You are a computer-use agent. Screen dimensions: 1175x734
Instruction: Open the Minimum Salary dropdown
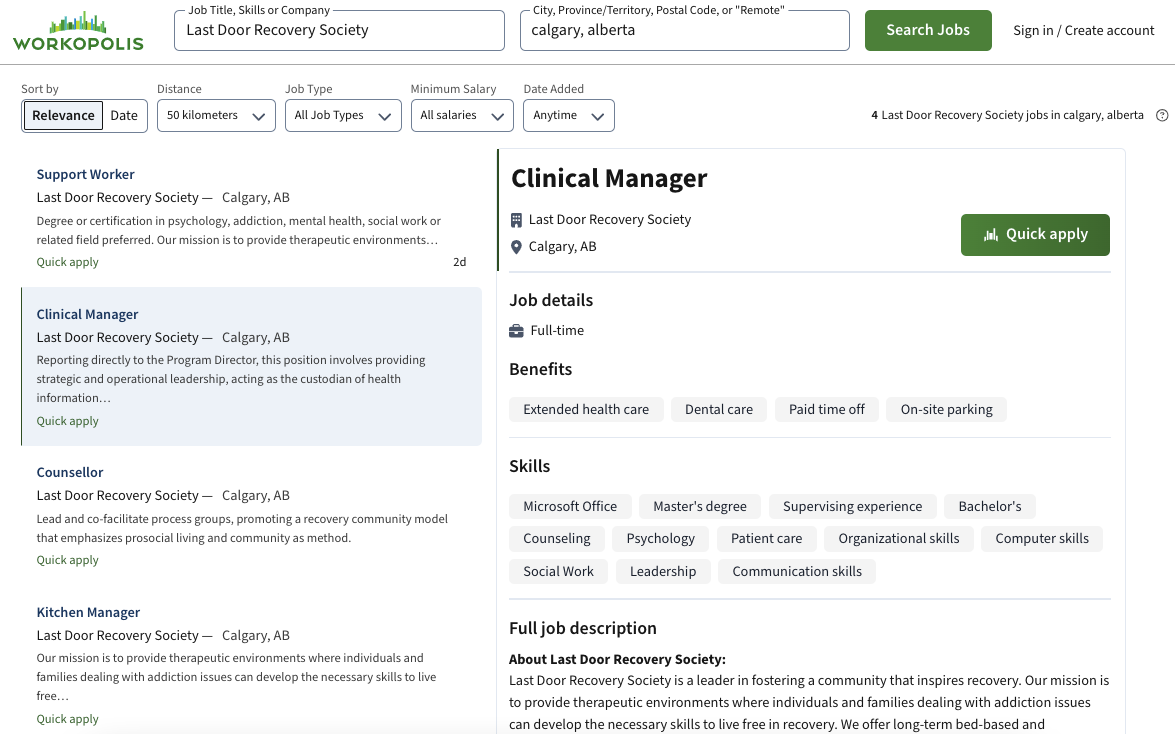coord(462,115)
